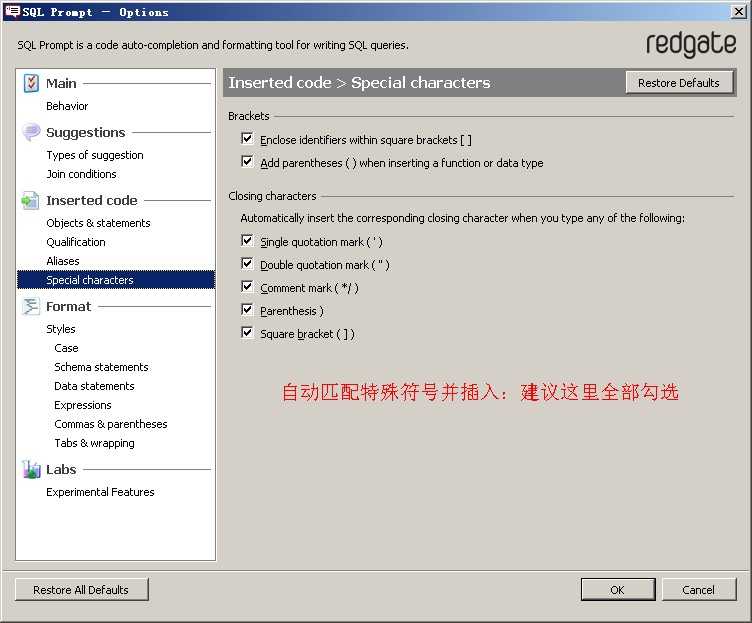Click the Format section heading

68,306
